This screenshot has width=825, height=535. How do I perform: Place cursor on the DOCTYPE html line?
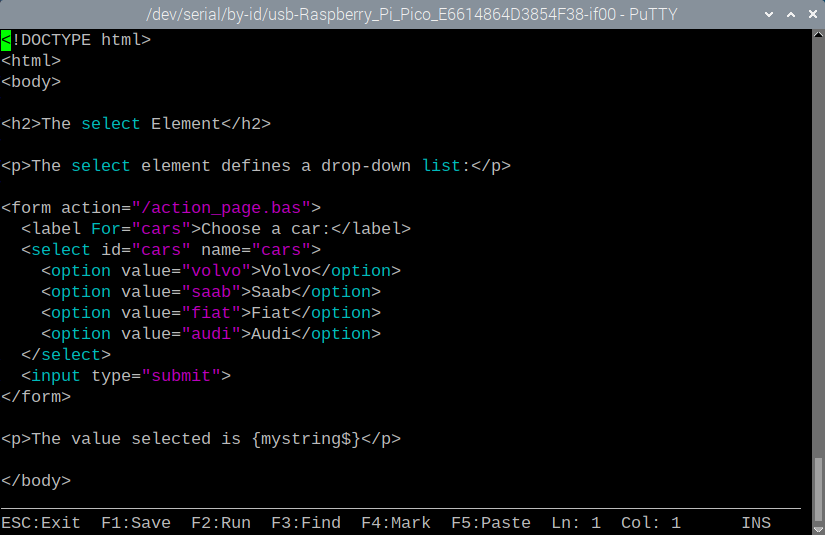point(81,40)
